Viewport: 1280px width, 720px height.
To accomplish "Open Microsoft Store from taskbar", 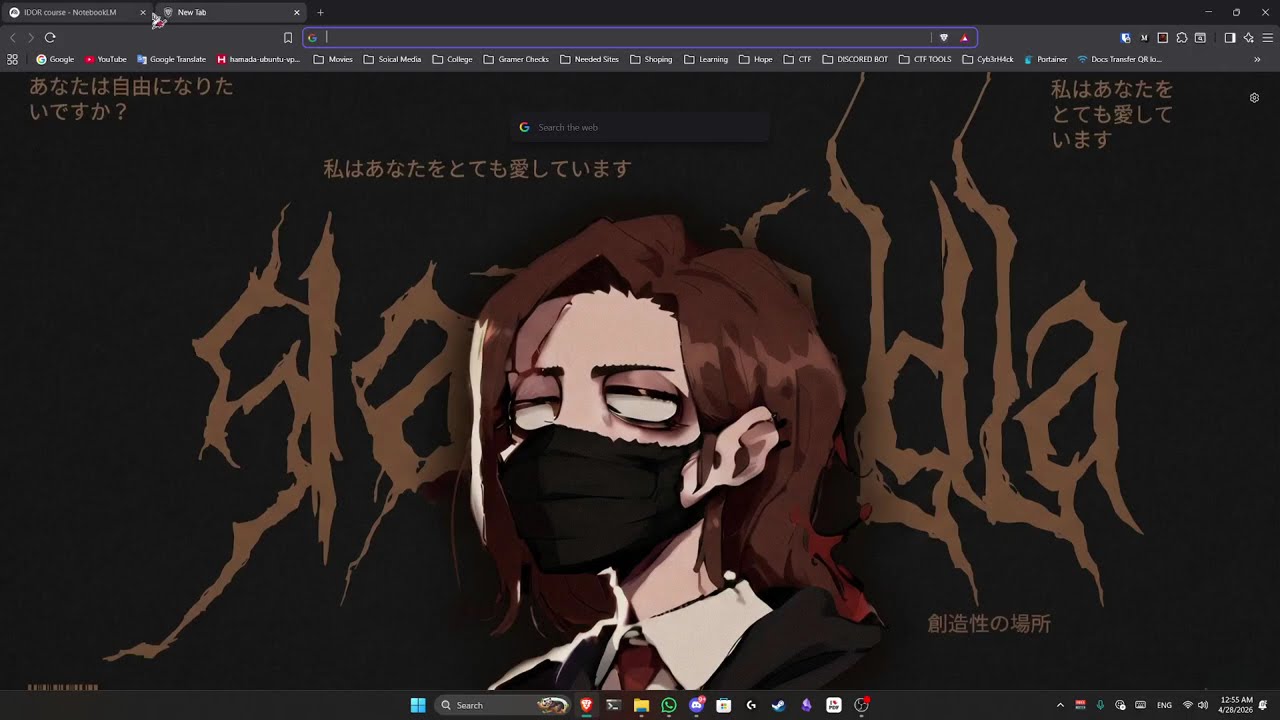I will coord(724,705).
